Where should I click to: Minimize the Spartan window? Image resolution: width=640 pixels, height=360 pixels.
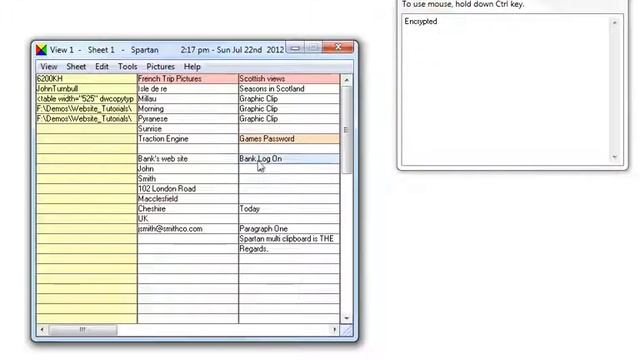click(x=295, y=48)
